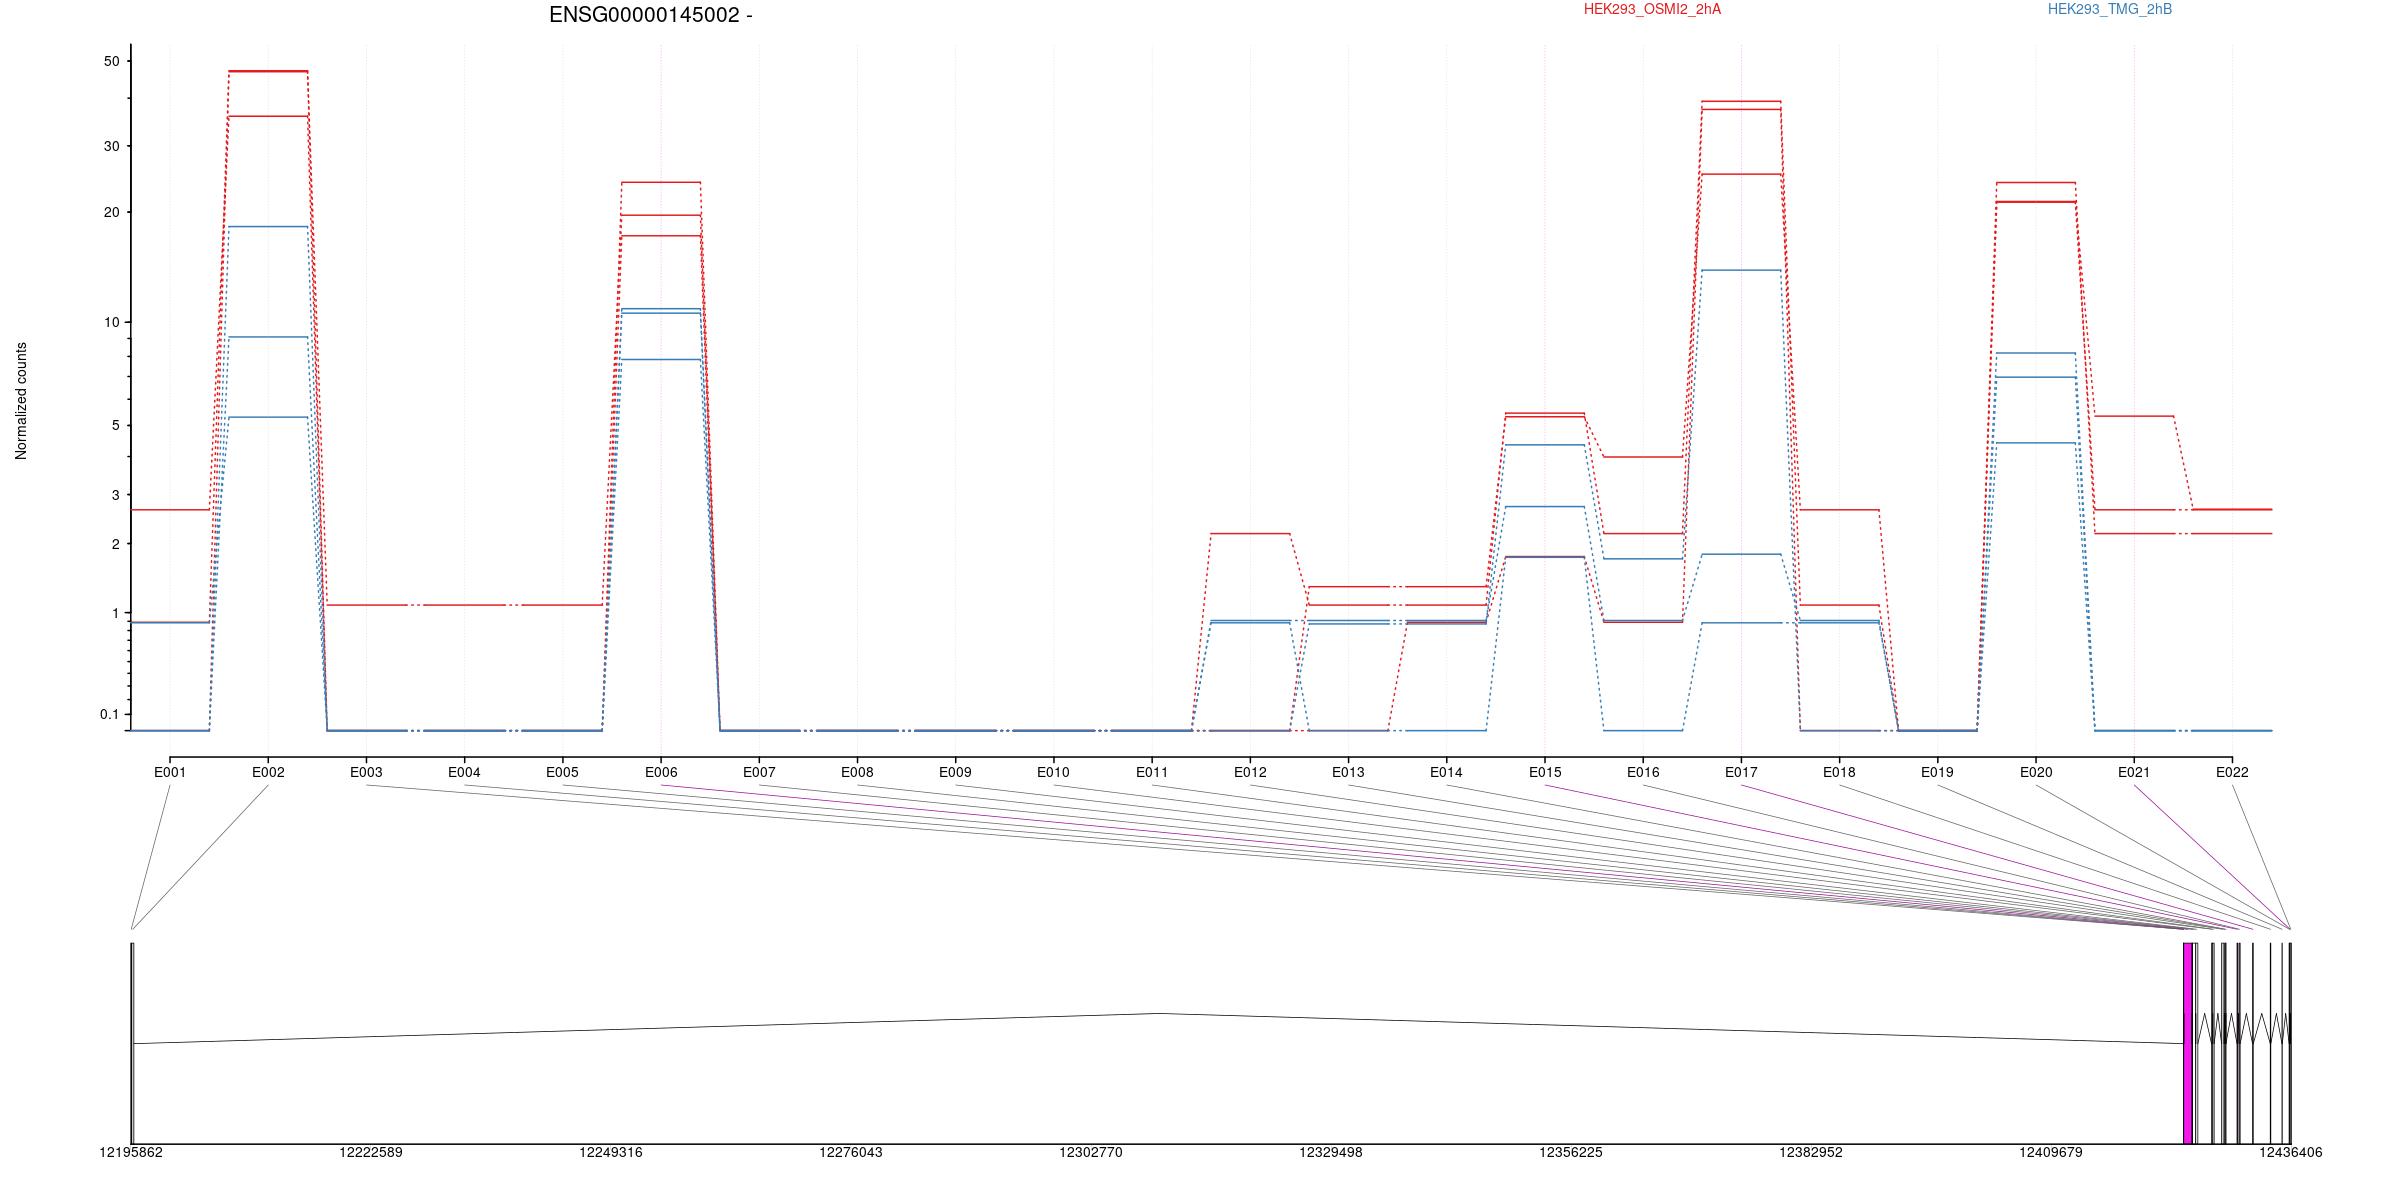Click exon label E020
The height and width of the screenshot is (1200, 2400).
[x=2036, y=772]
